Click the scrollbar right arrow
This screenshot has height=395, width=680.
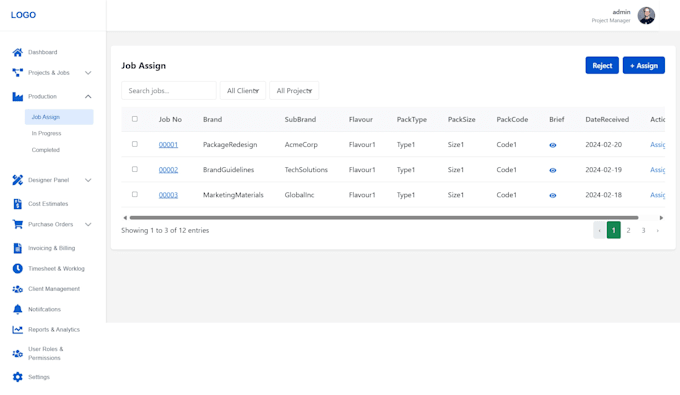(661, 218)
